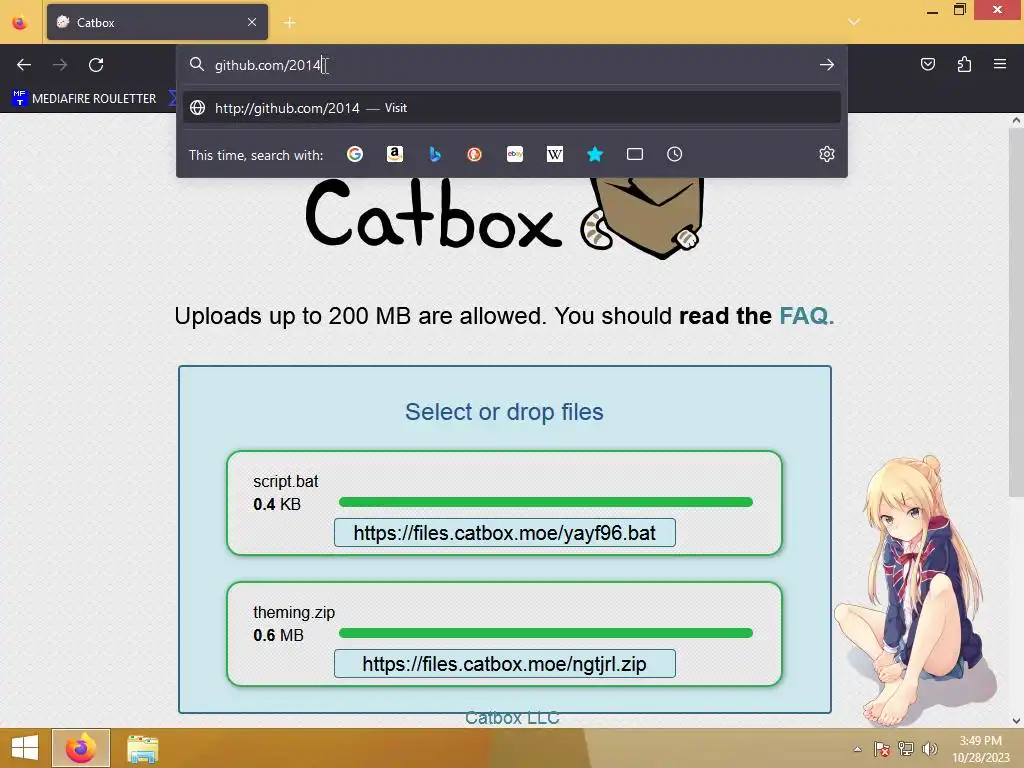
Task: Click the go arrow in the address bar
Action: pos(827,65)
